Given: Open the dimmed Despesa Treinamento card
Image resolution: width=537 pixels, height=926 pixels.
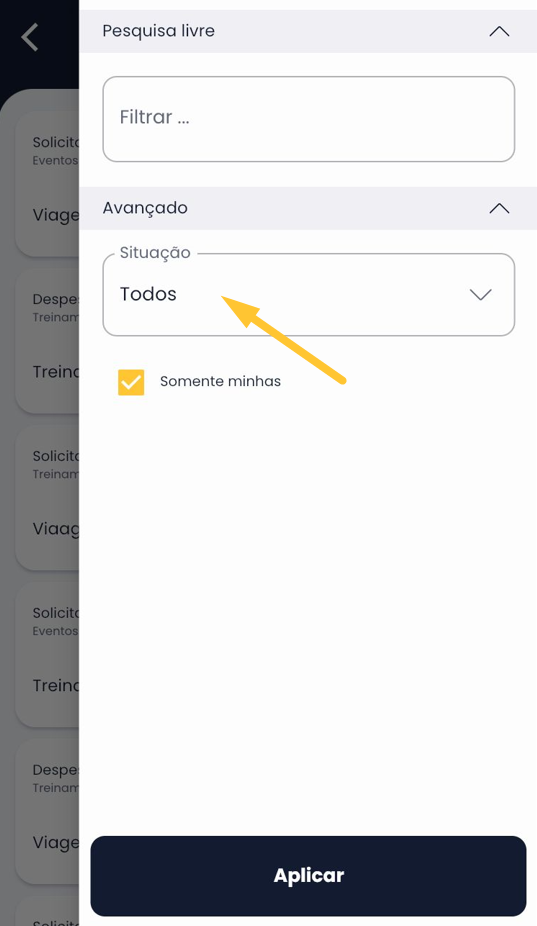Looking at the screenshot, I should point(47,341).
